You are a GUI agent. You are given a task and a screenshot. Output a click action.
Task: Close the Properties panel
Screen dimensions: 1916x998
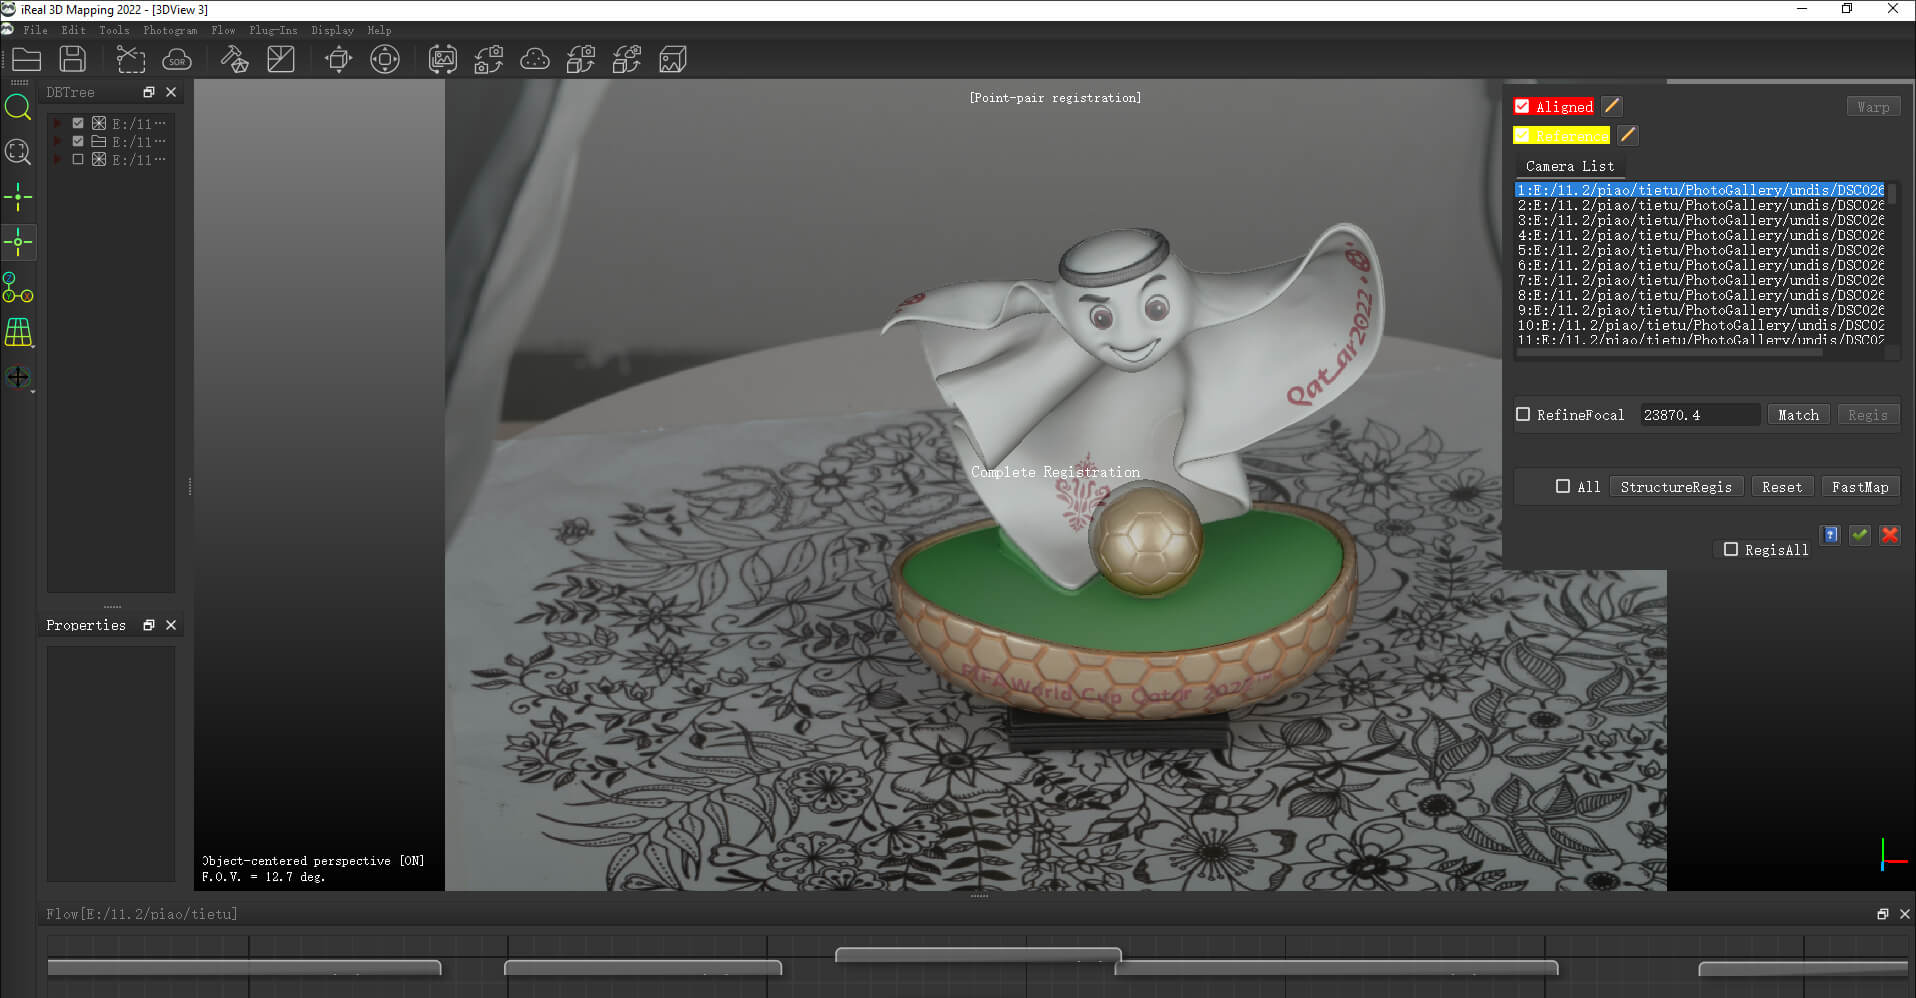coord(171,625)
